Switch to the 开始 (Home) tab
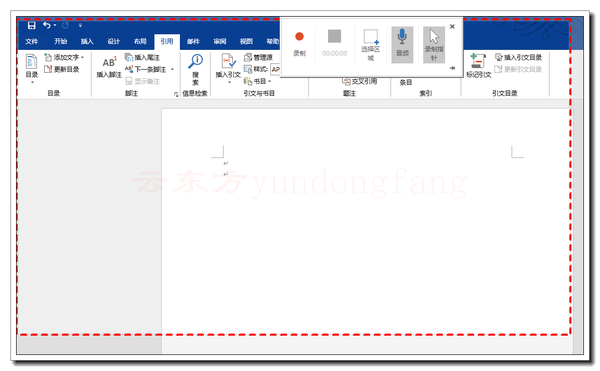 click(60, 41)
